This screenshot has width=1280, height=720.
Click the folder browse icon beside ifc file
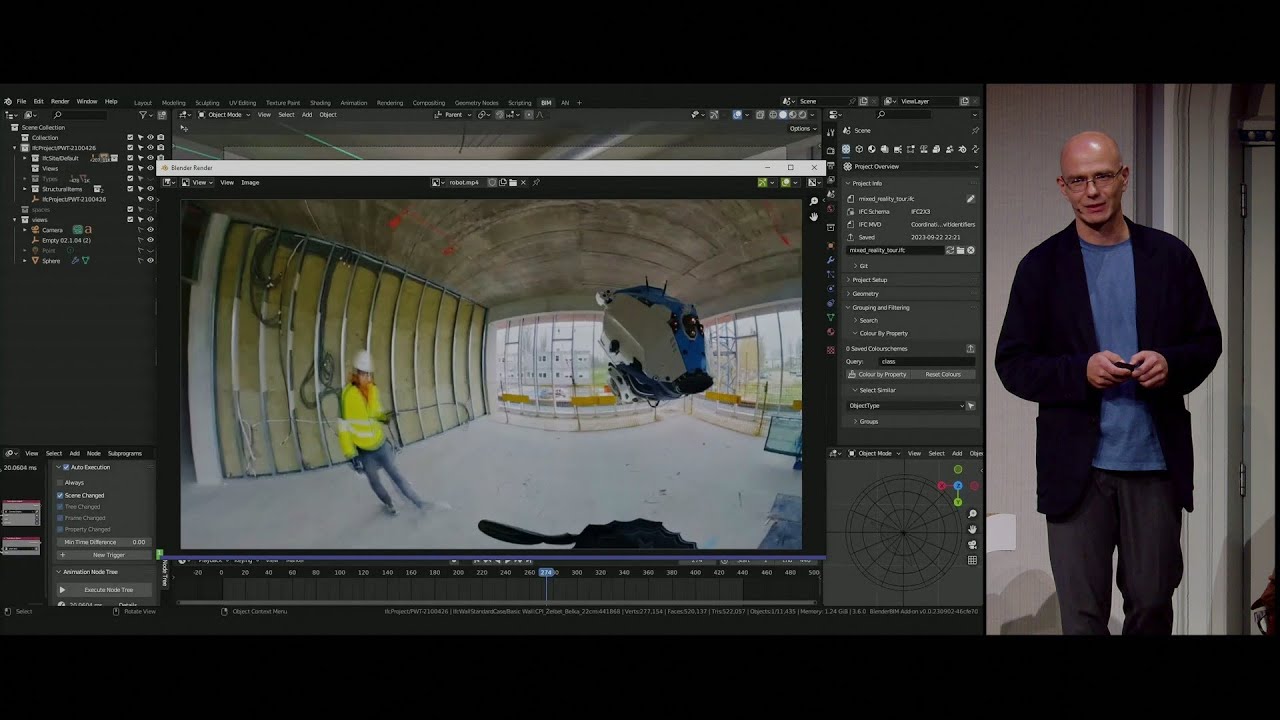[x=960, y=250]
